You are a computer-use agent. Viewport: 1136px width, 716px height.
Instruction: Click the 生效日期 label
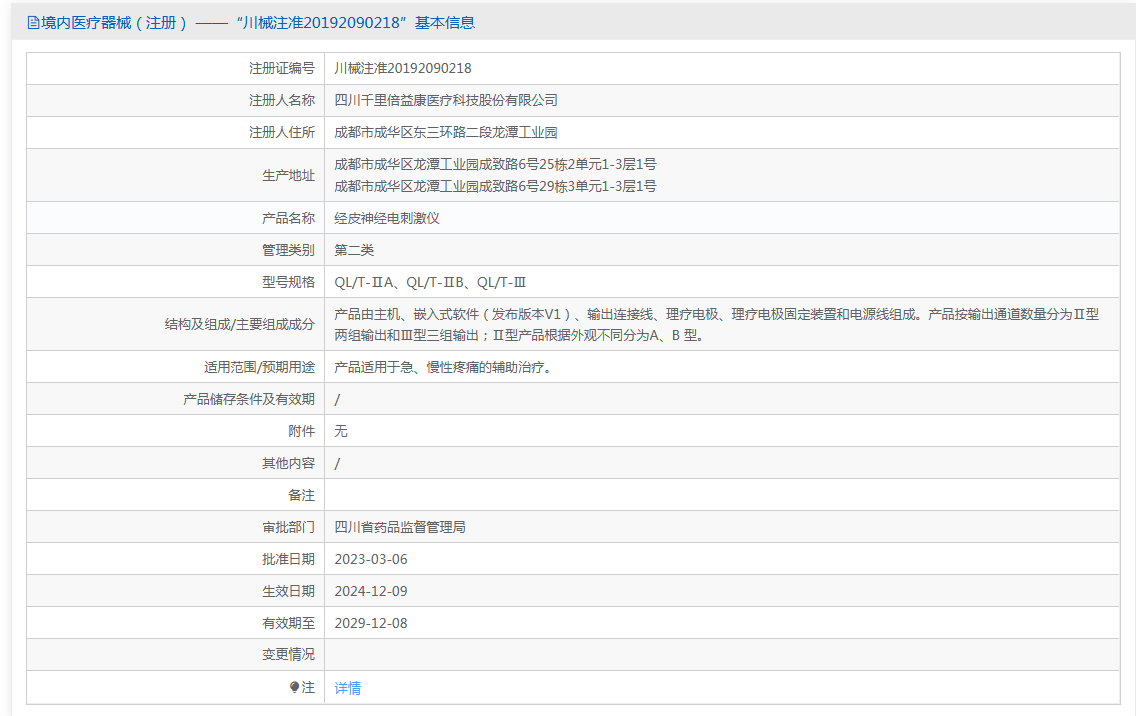pyautogui.click(x=288, y=591)
